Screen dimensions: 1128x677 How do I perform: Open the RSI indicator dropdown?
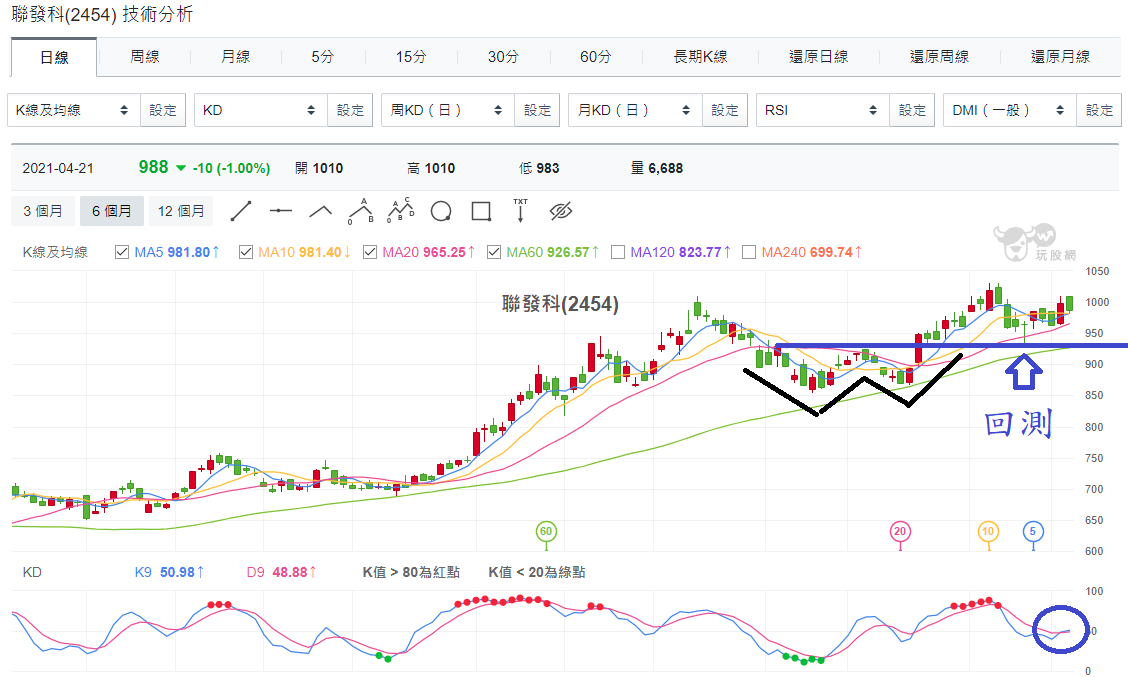(822, 110)
